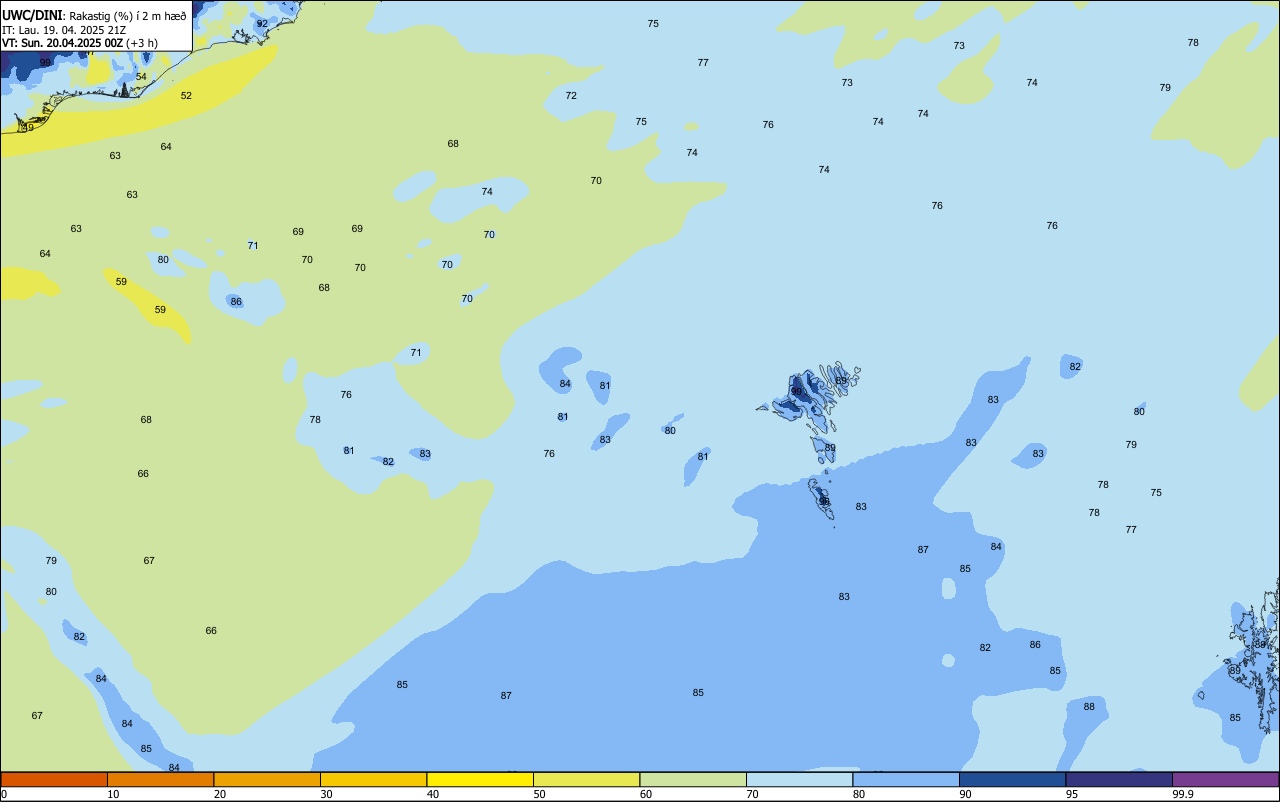This screenshot has width=1280, height=802.
Task: Click the humidity value 54 near the coast
Action: point(141,77)
